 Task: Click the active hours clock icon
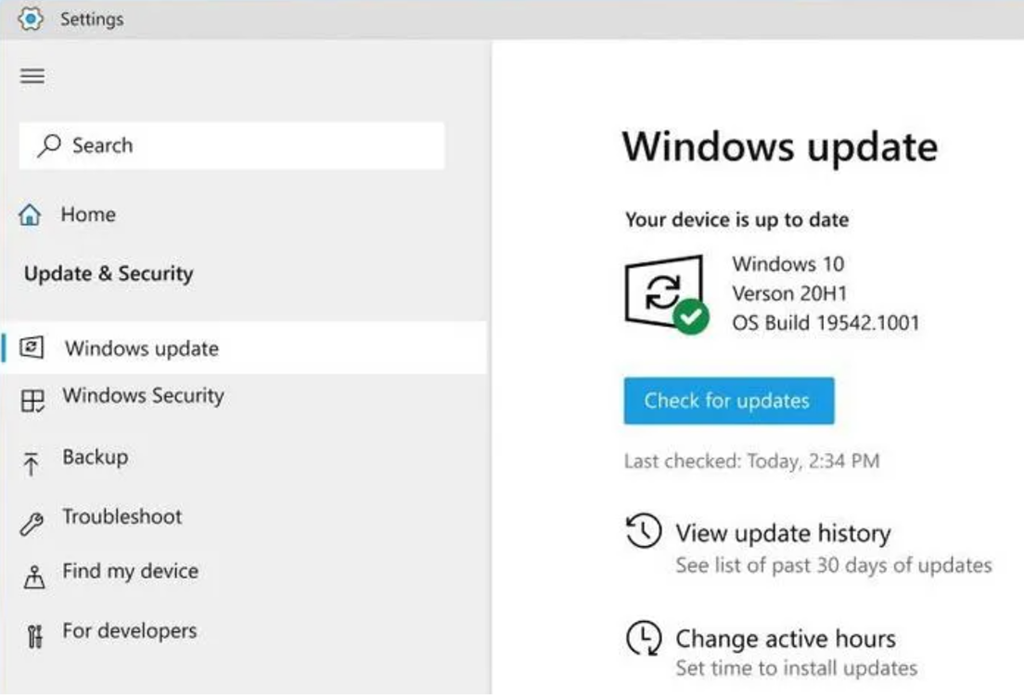(x=643, y=637)
